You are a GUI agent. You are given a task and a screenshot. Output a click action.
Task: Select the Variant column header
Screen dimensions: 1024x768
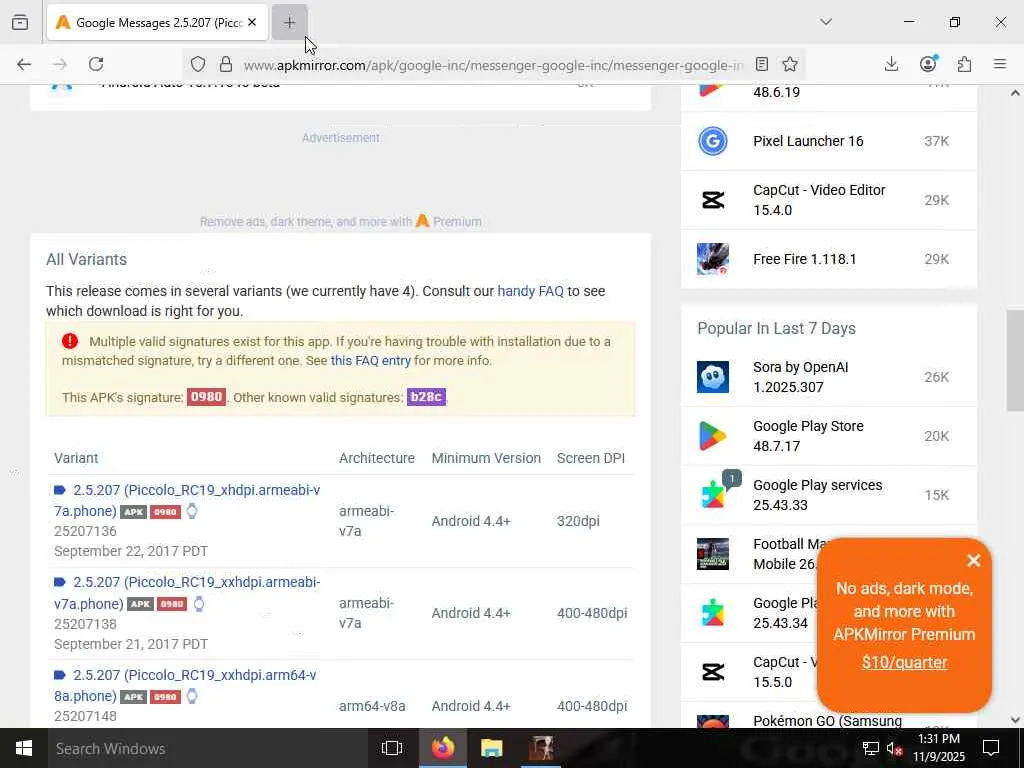pyautogui.click(x=76, y=458)
